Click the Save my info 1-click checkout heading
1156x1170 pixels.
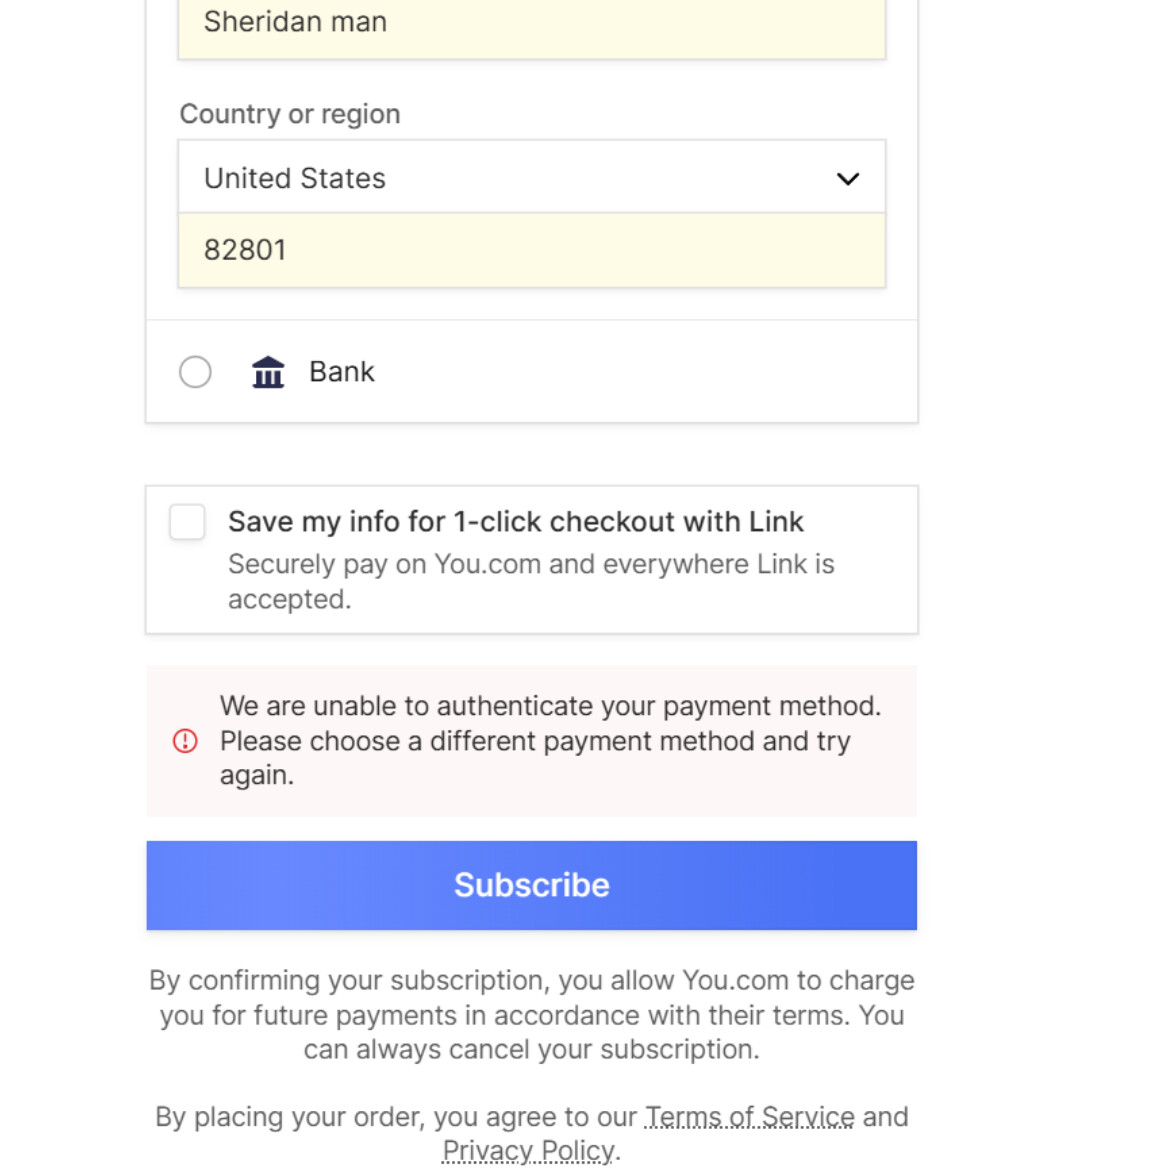(x=515, y=522)
